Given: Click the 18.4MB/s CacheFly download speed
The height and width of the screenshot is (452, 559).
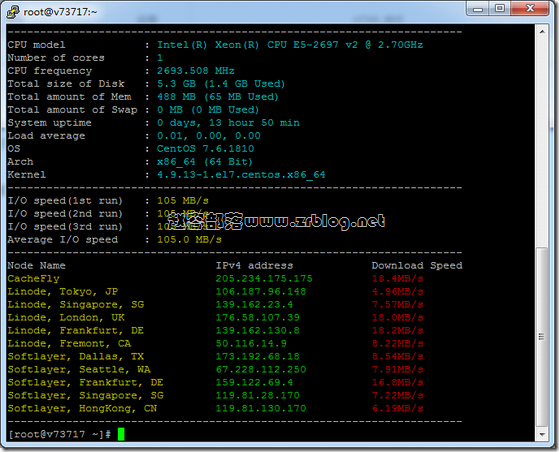Looking at the screenshot, I should pos(398,278).
